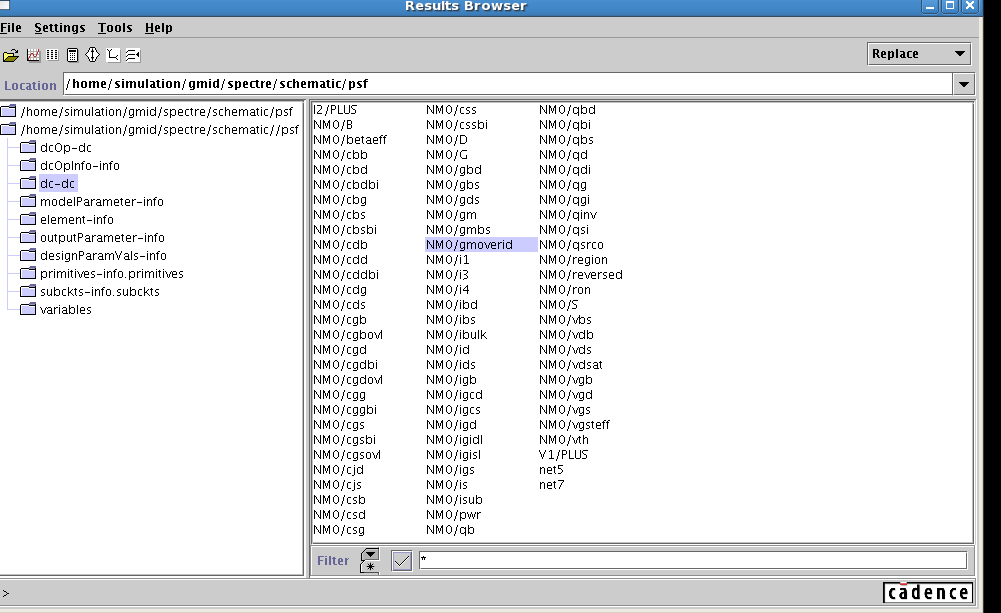Click the Y-branch axis icon in toolbar

113,55
